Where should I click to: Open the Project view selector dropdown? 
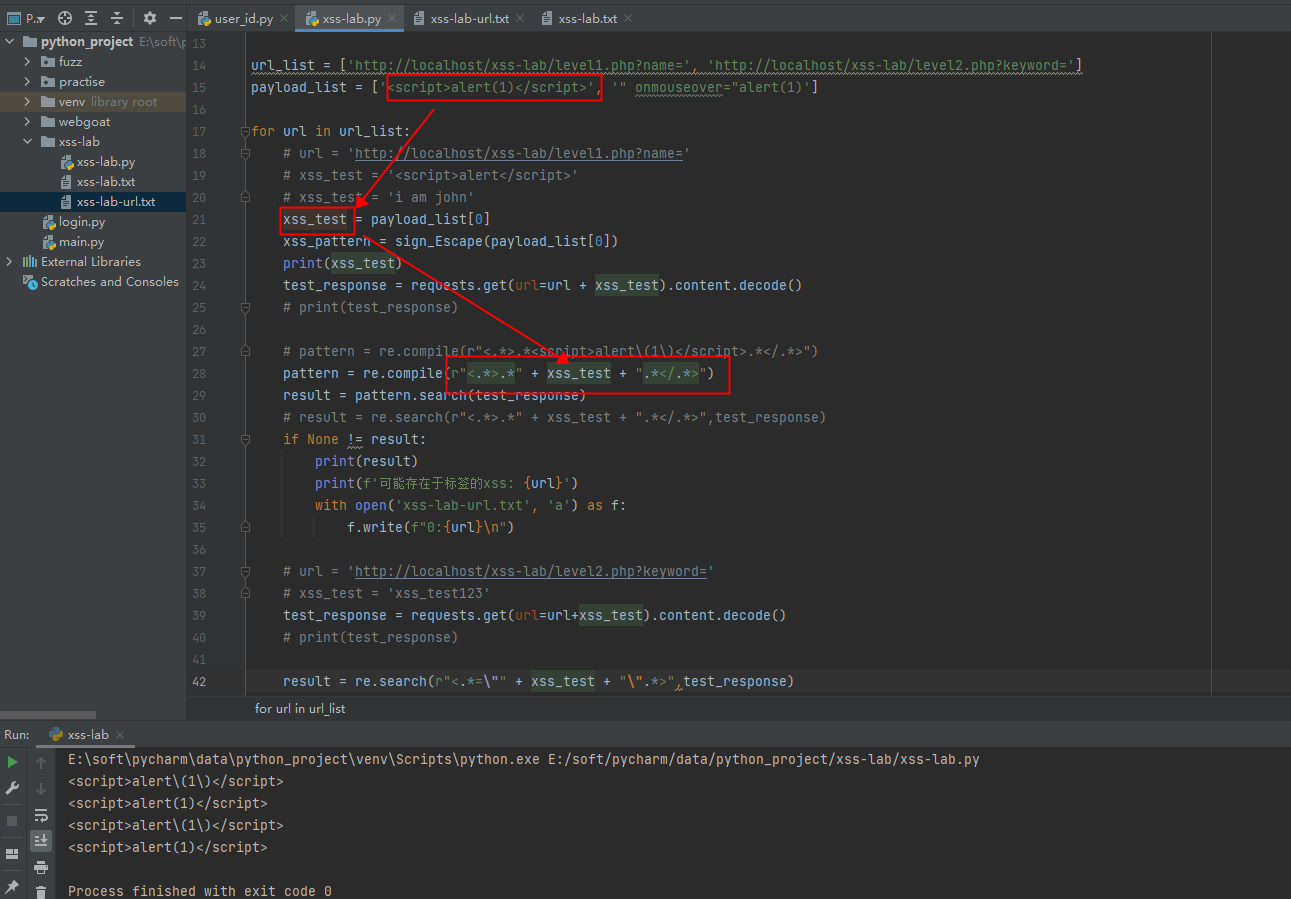[x=26, y=18]
